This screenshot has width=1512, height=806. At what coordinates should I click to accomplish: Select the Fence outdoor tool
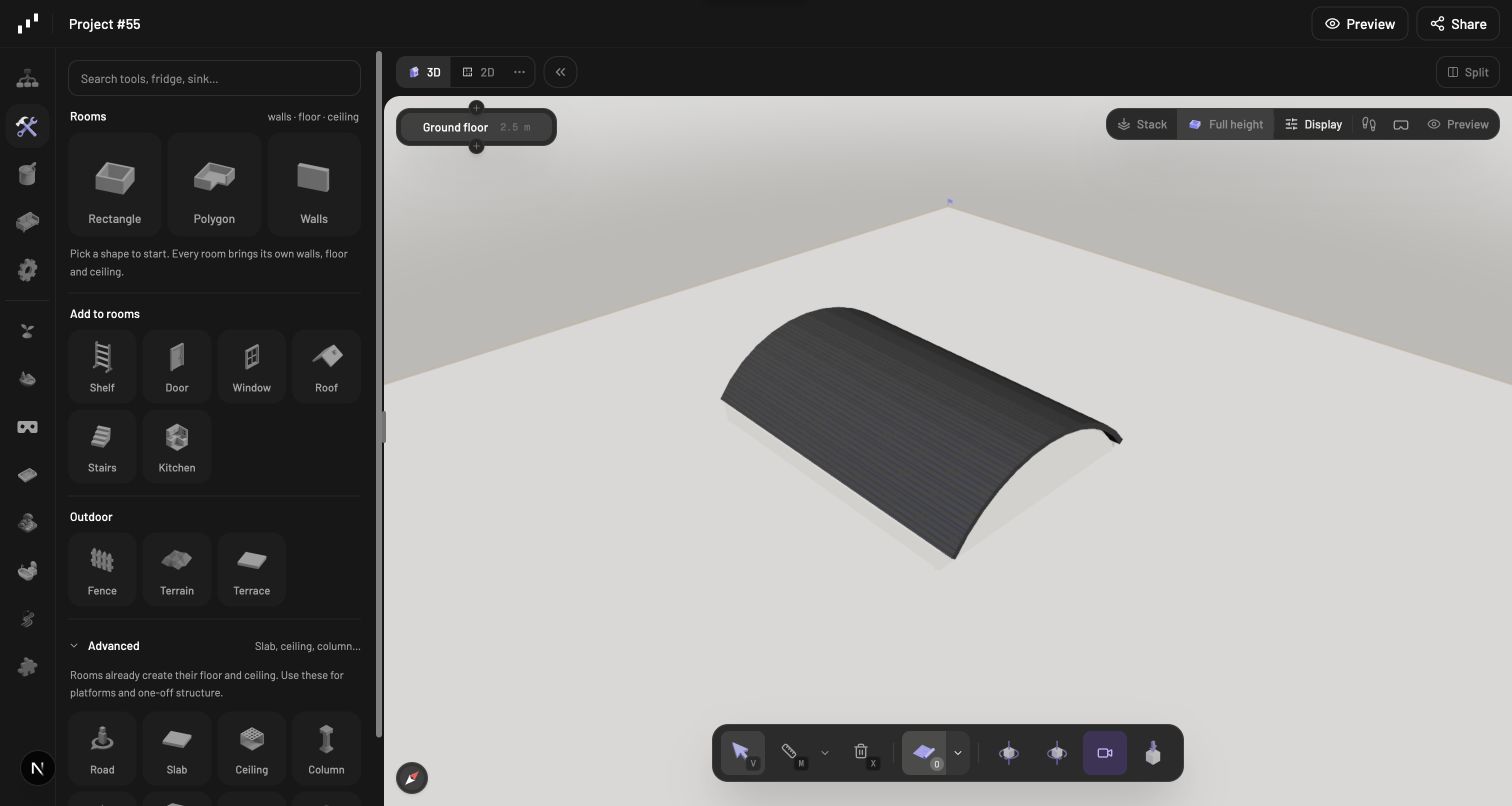click(102, 570)
